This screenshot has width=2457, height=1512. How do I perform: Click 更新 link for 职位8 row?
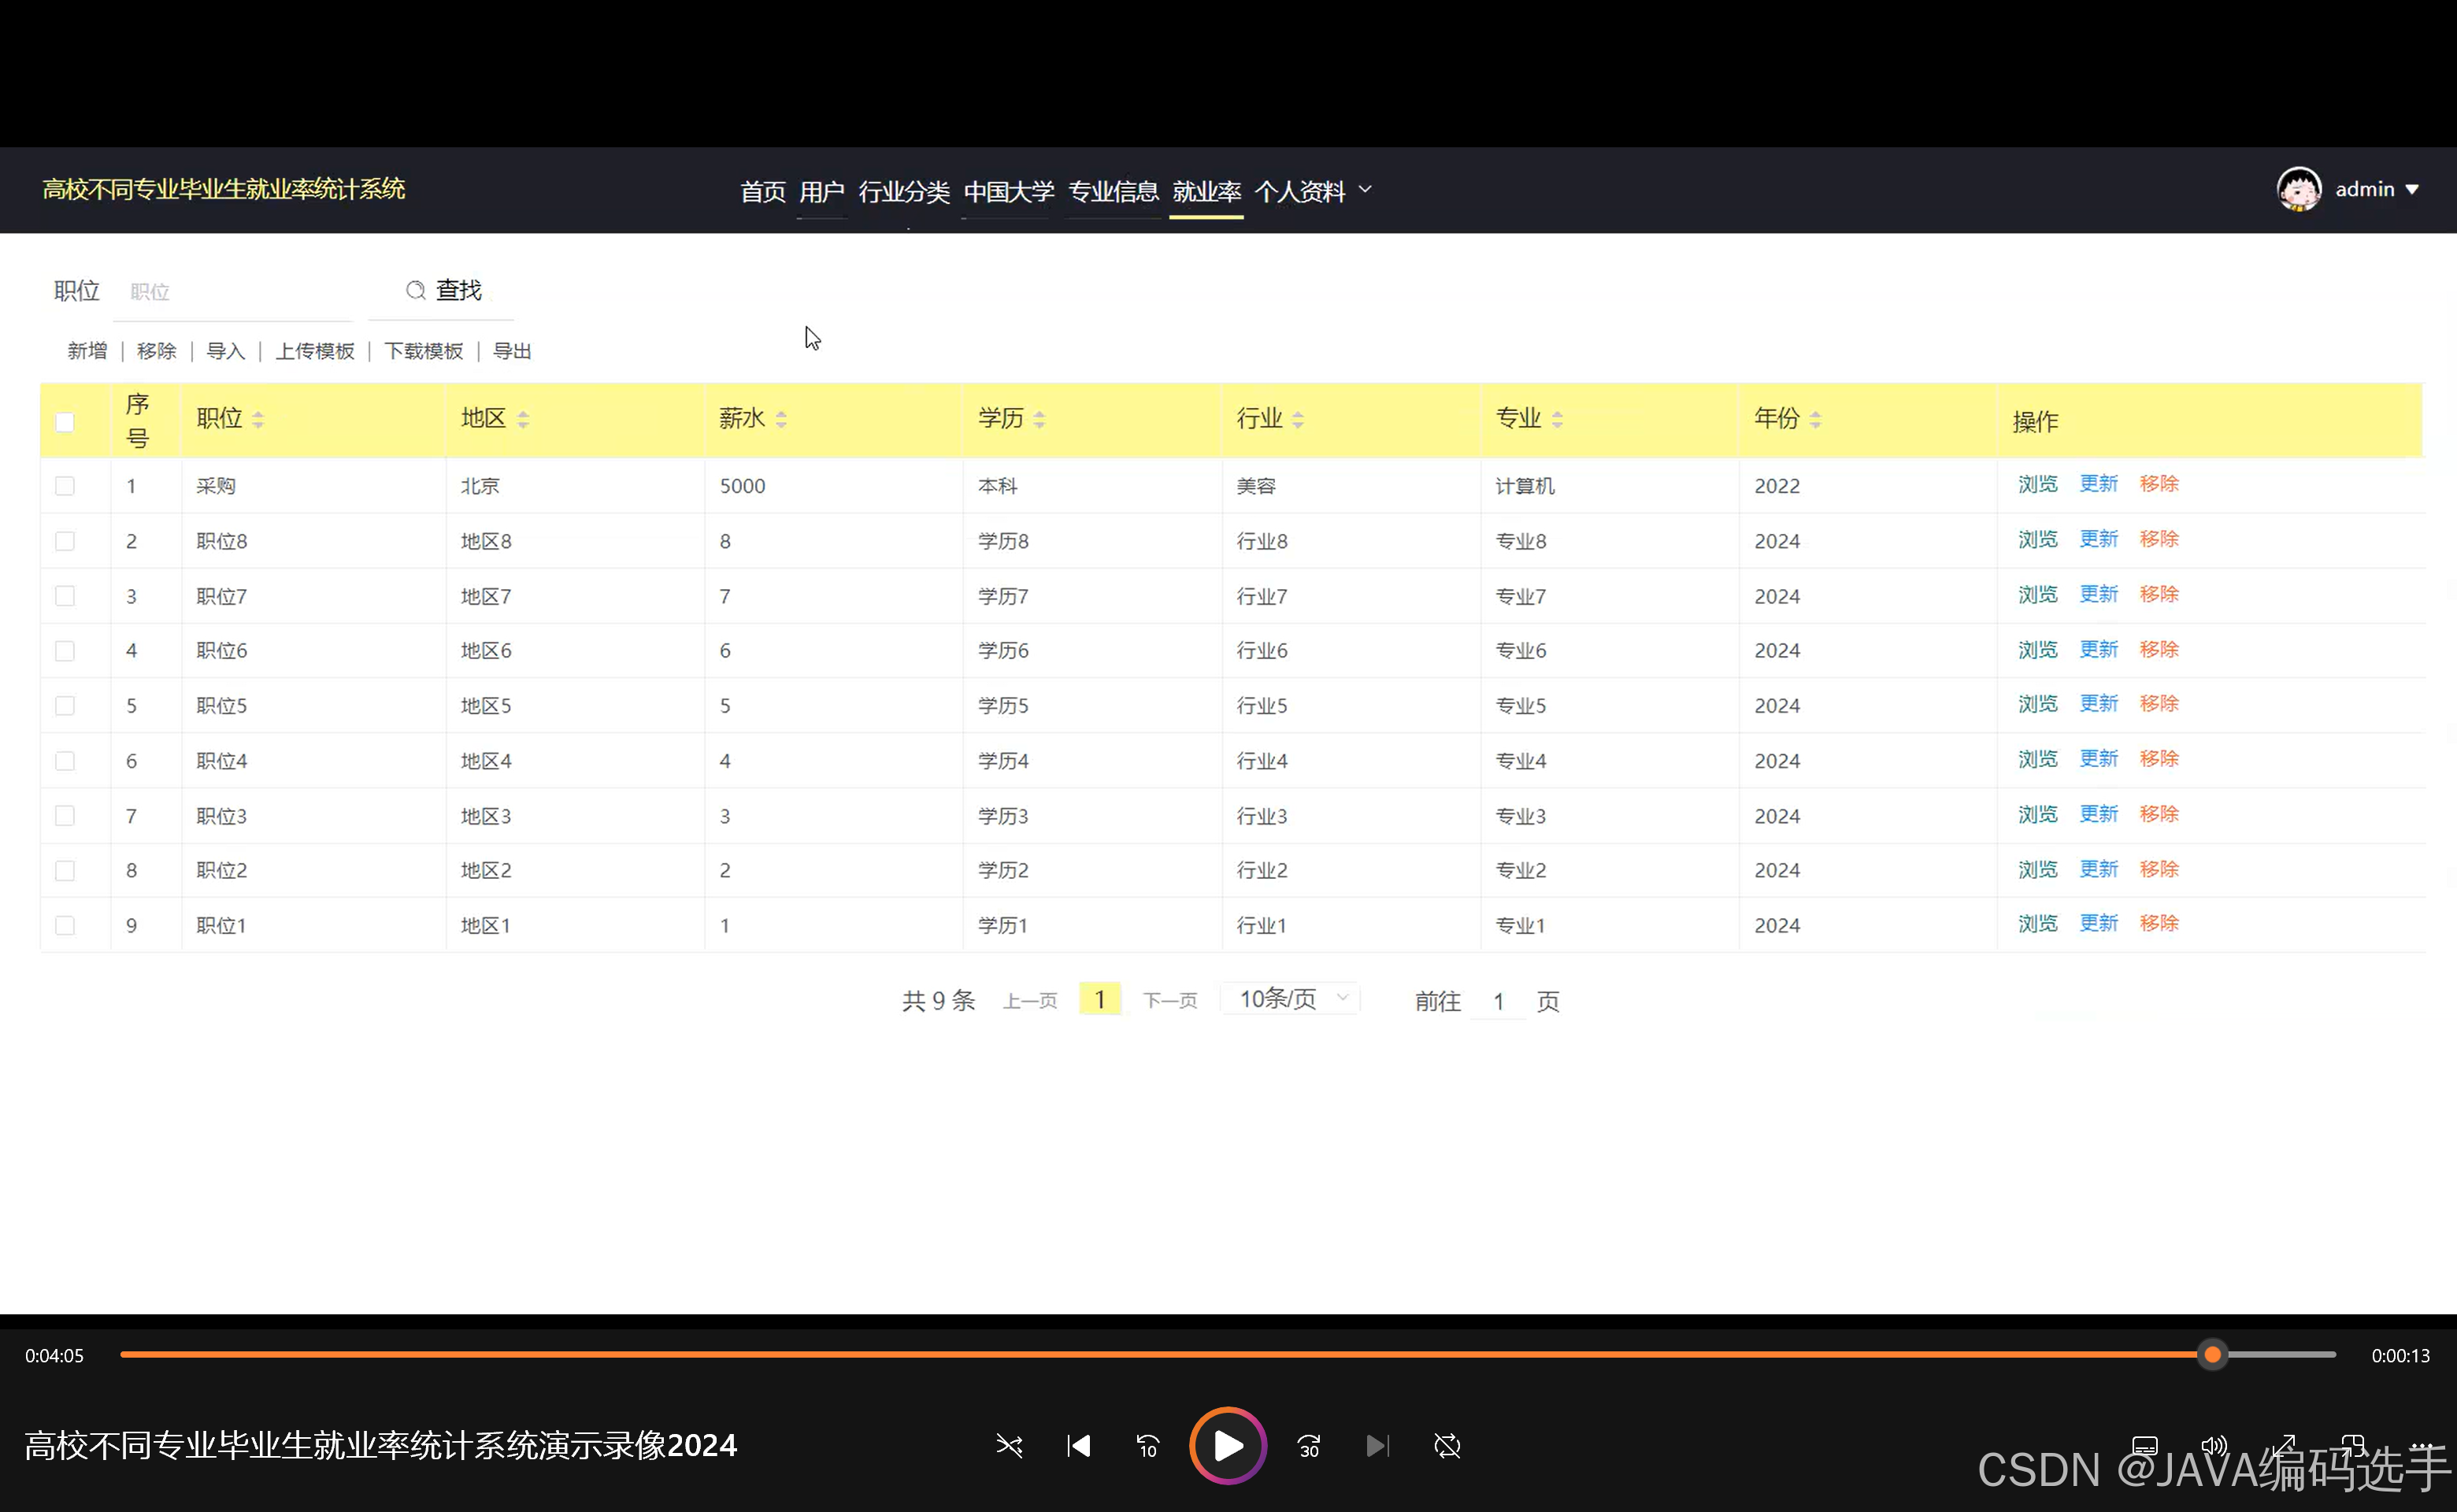[x=2098, y=540]
